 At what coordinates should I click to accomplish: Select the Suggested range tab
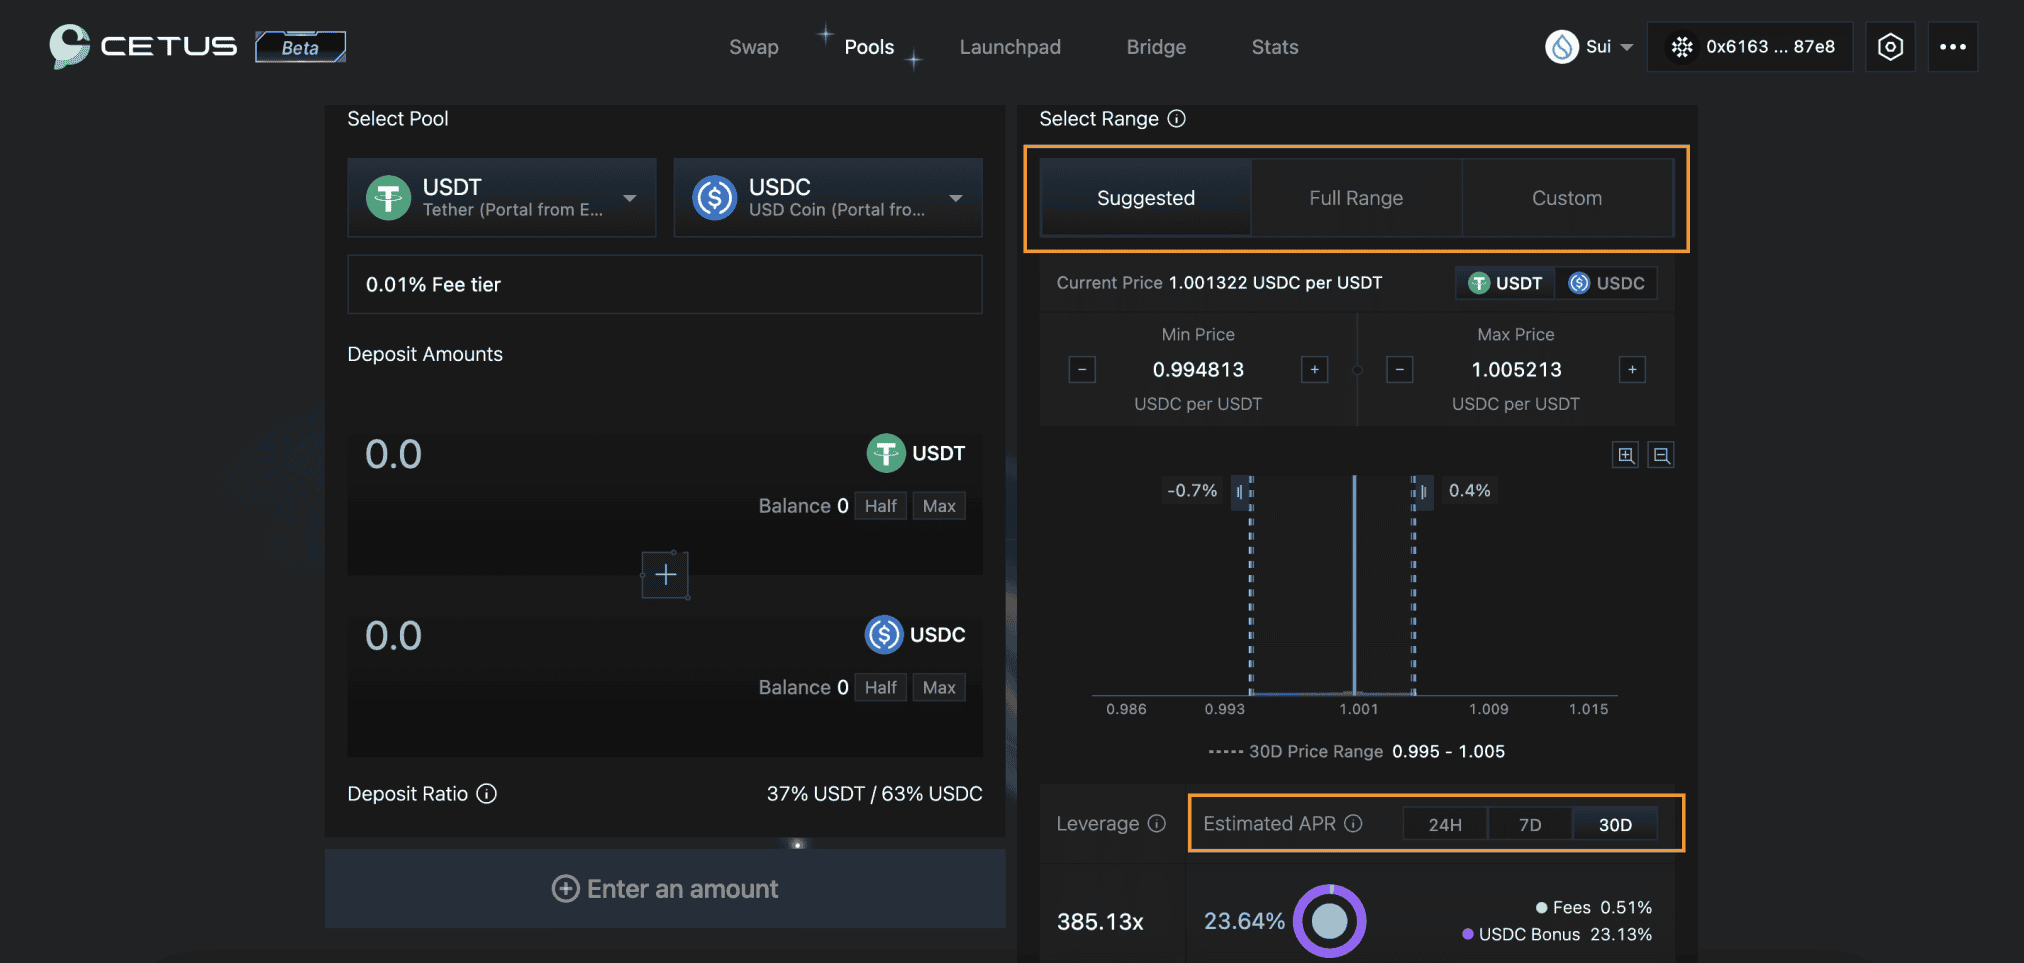(1146, 198)
